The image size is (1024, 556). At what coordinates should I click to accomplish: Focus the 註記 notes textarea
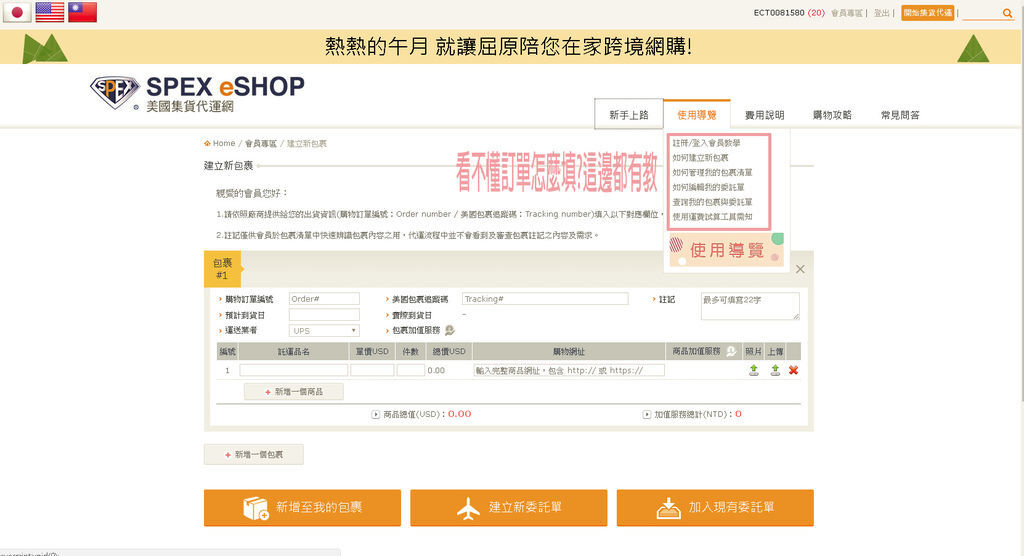coord(750,306)
